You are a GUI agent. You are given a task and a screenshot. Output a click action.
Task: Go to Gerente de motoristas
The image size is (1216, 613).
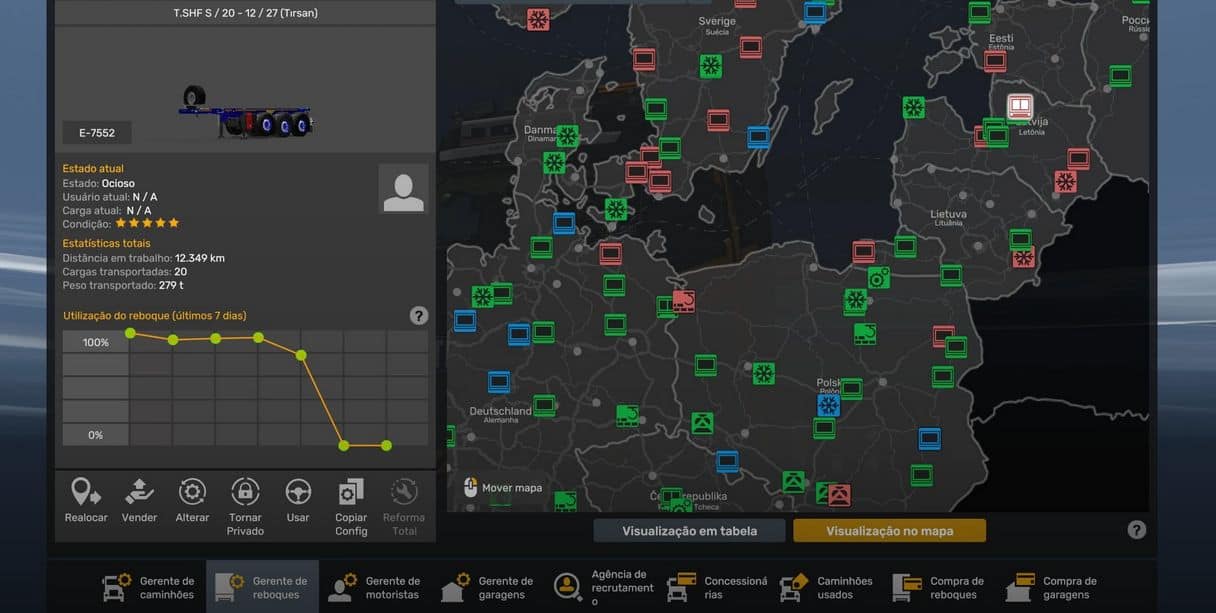(x=375, y=587)
